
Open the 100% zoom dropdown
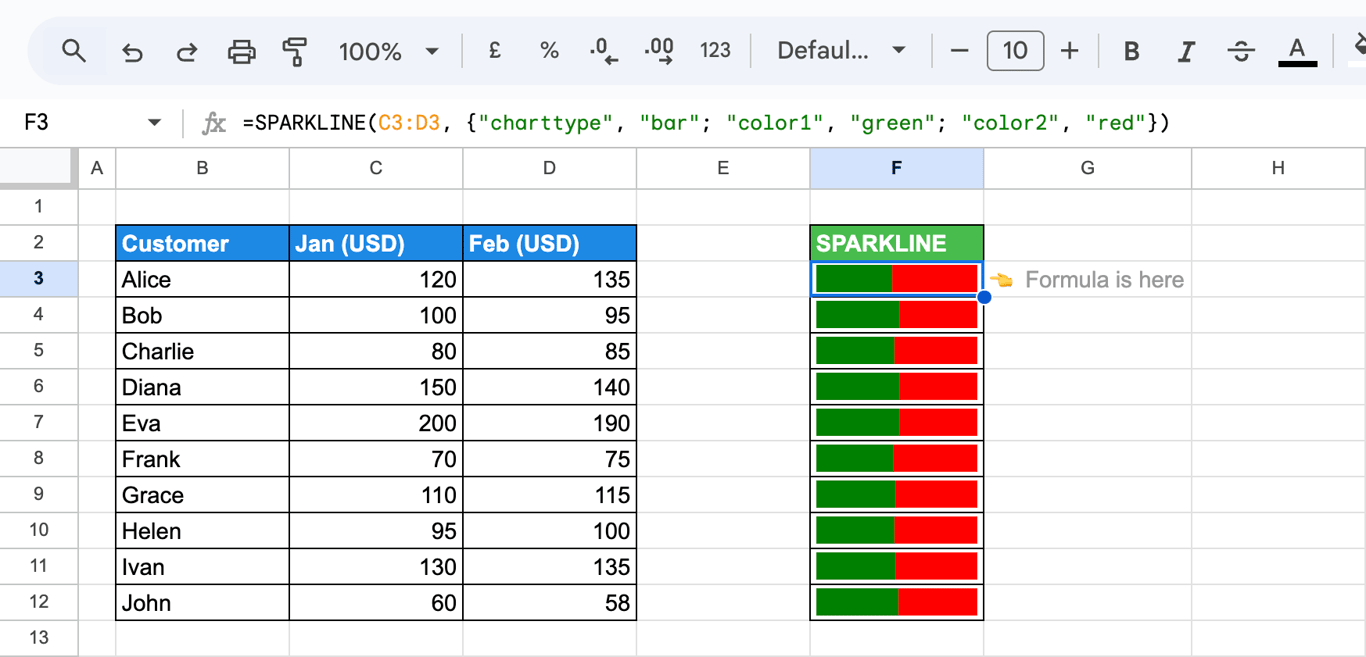pos(389,51)
